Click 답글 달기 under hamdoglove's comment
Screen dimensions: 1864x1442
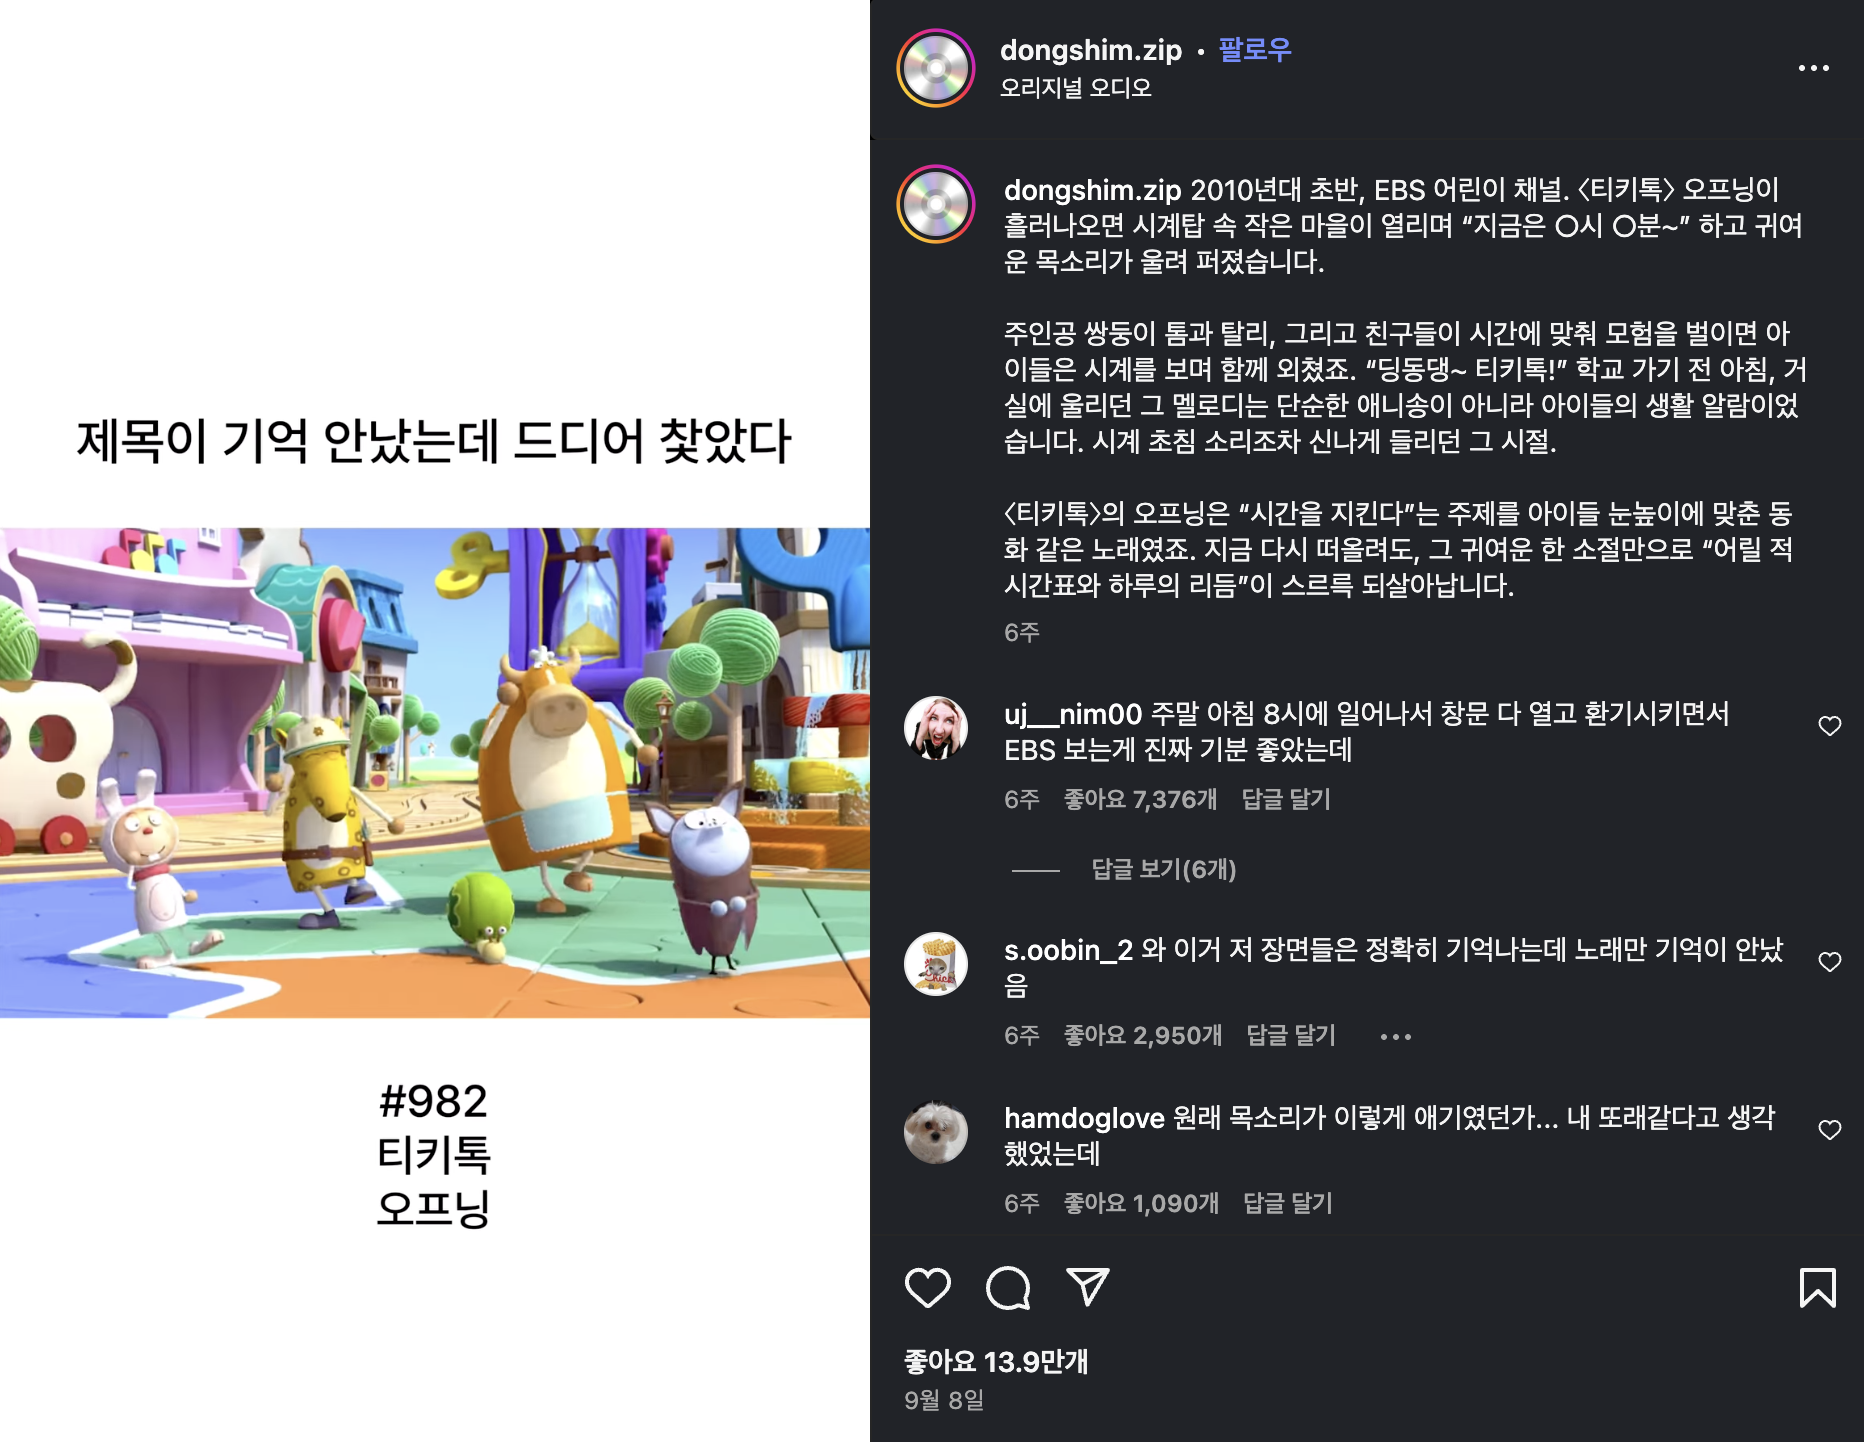tap(1287, 1203)
